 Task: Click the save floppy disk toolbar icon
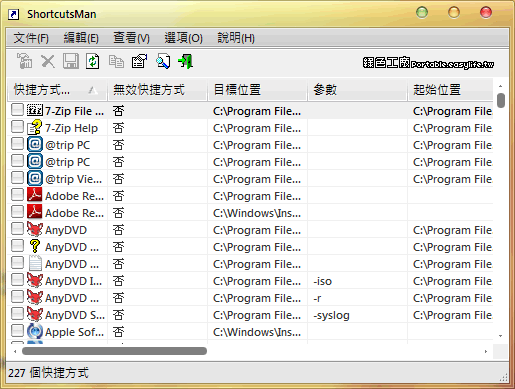tap(71, 61)
